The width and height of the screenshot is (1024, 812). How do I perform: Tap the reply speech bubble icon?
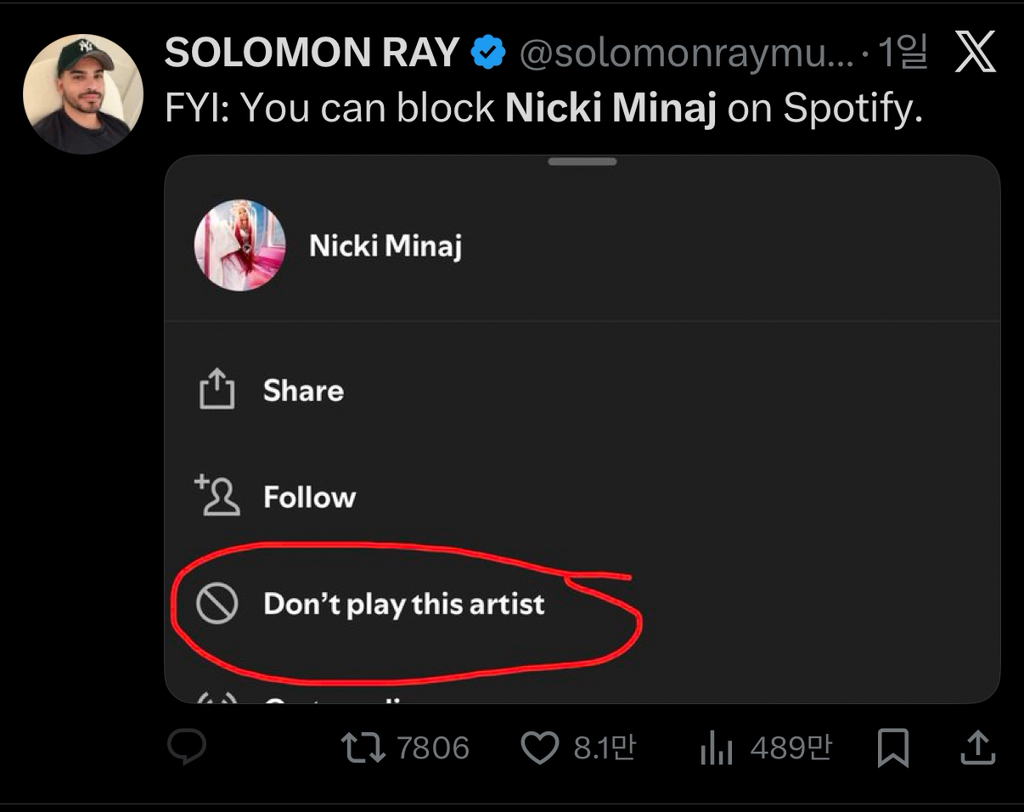(x=186, y=746)
